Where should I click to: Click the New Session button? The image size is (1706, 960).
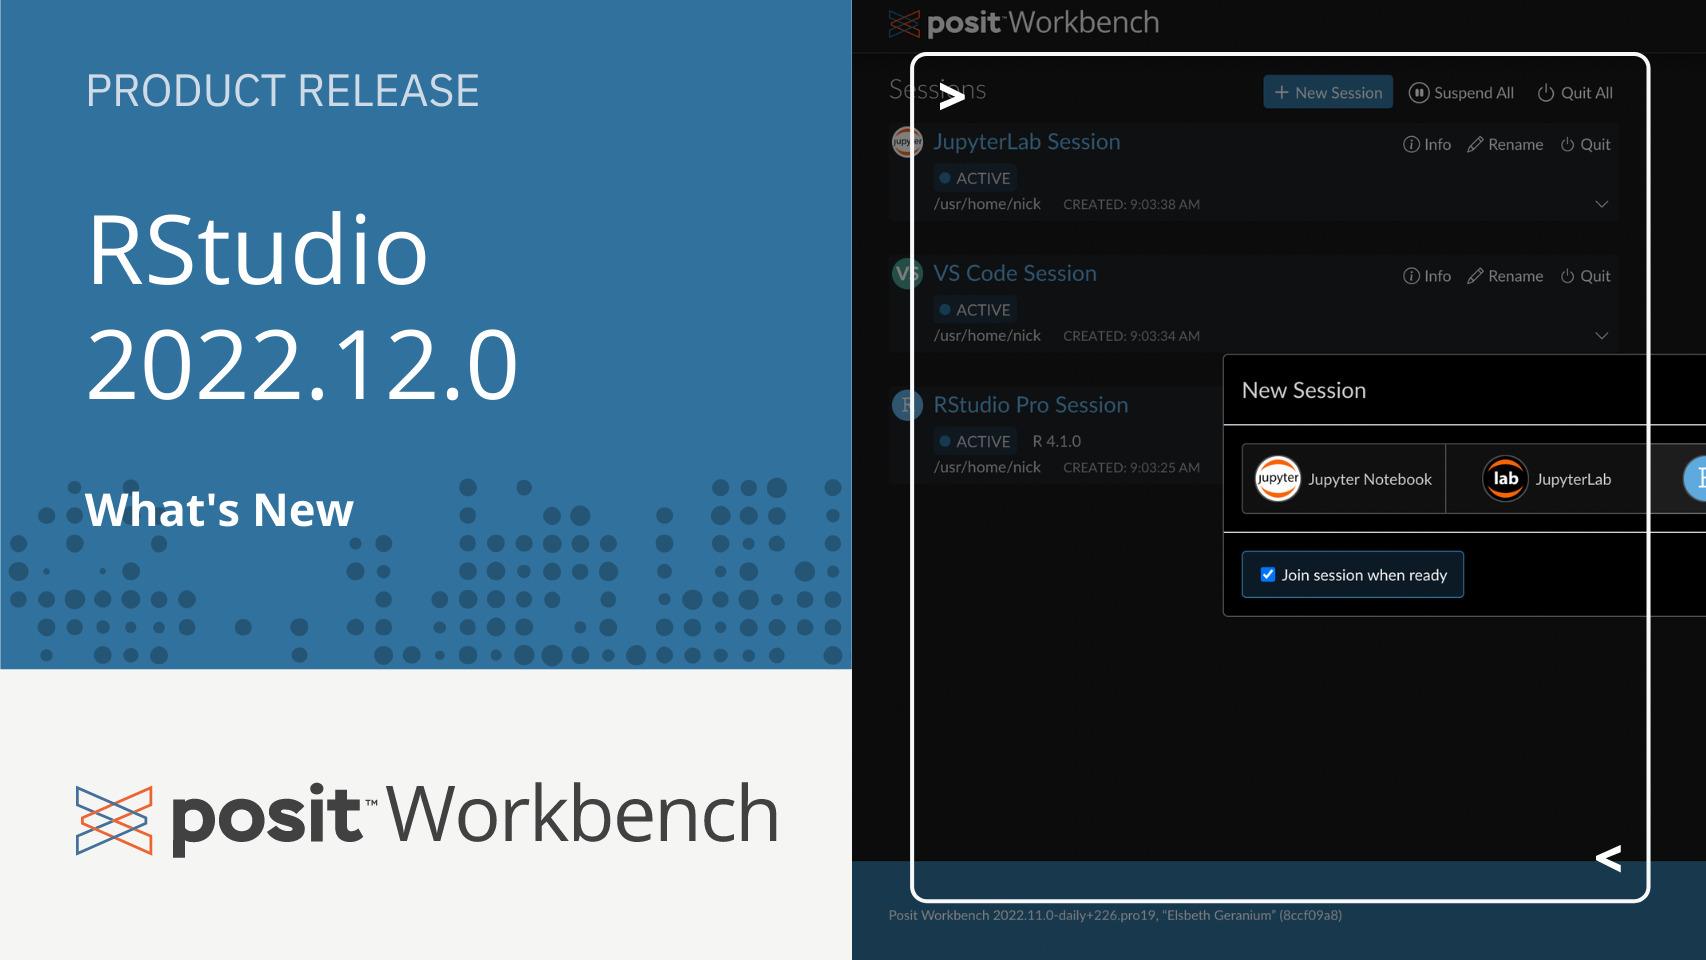point(1328,93)
